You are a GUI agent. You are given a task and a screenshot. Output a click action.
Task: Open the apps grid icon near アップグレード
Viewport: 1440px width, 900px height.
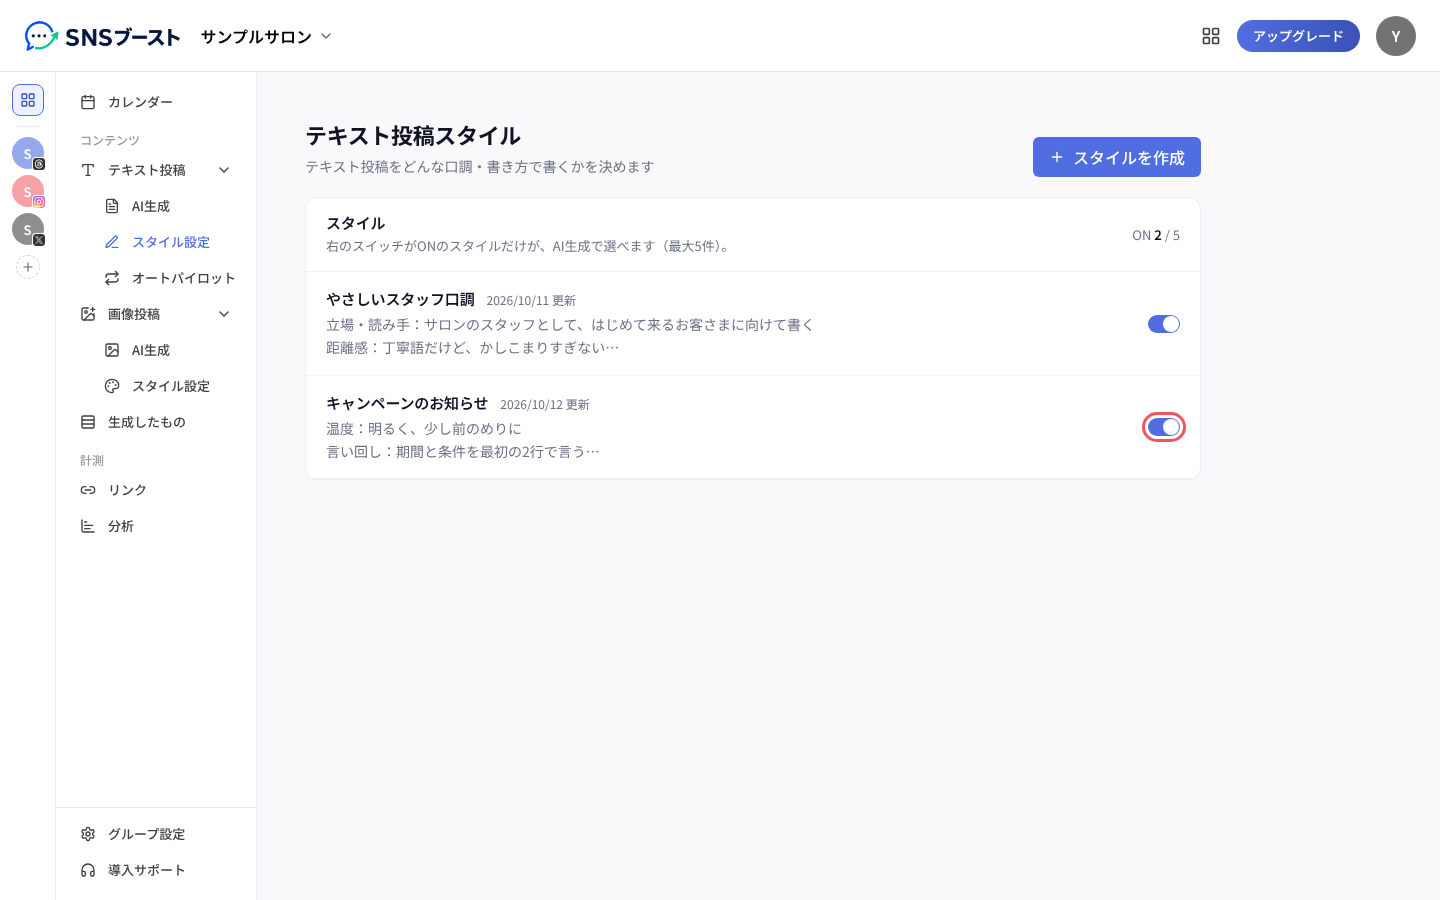(1211, 36)
